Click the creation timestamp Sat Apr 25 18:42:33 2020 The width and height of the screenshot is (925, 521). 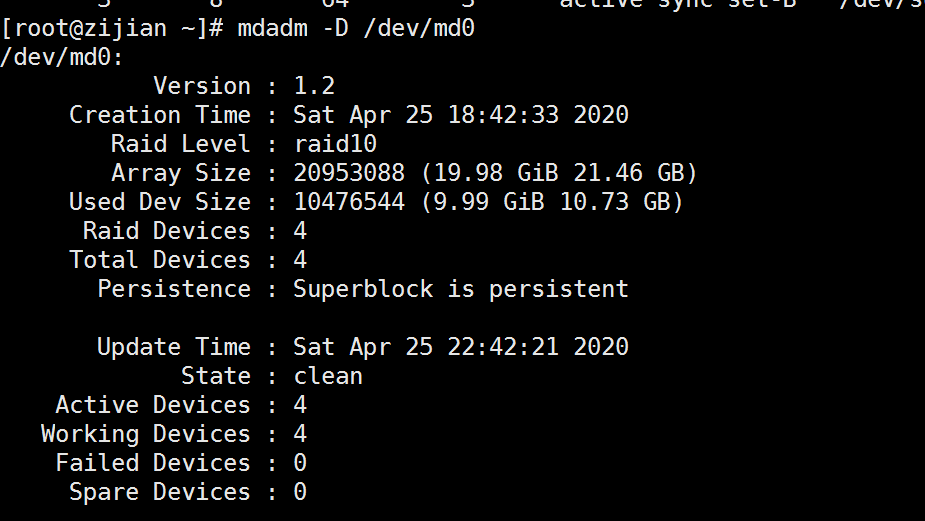pyautogui.click(x=461, y=115)
